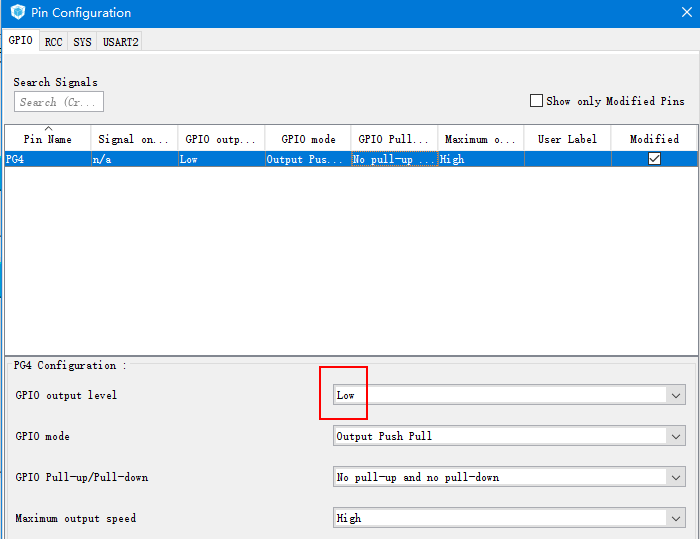
Task: Open the USART2 tab
Action: pos(121,42)
